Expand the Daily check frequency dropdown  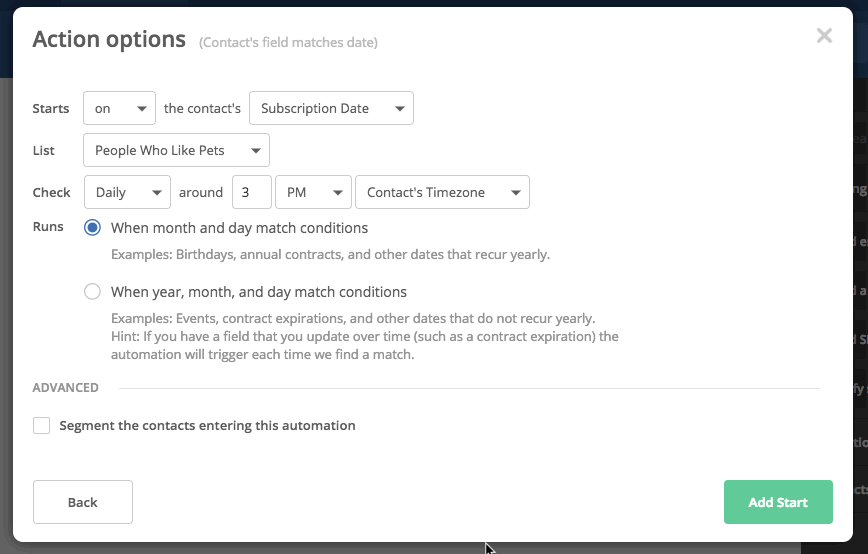[126, 193]
